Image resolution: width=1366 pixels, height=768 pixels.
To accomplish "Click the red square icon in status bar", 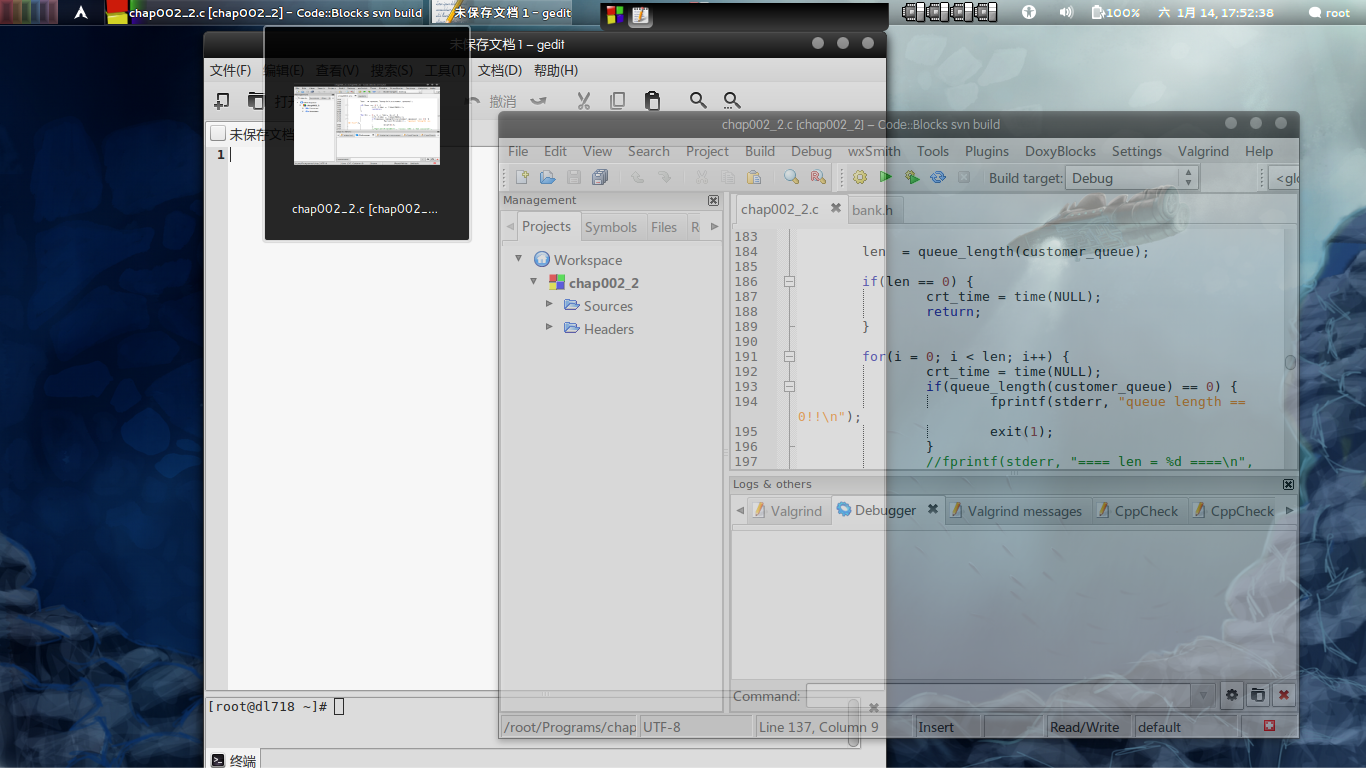I will [1269, 726].
